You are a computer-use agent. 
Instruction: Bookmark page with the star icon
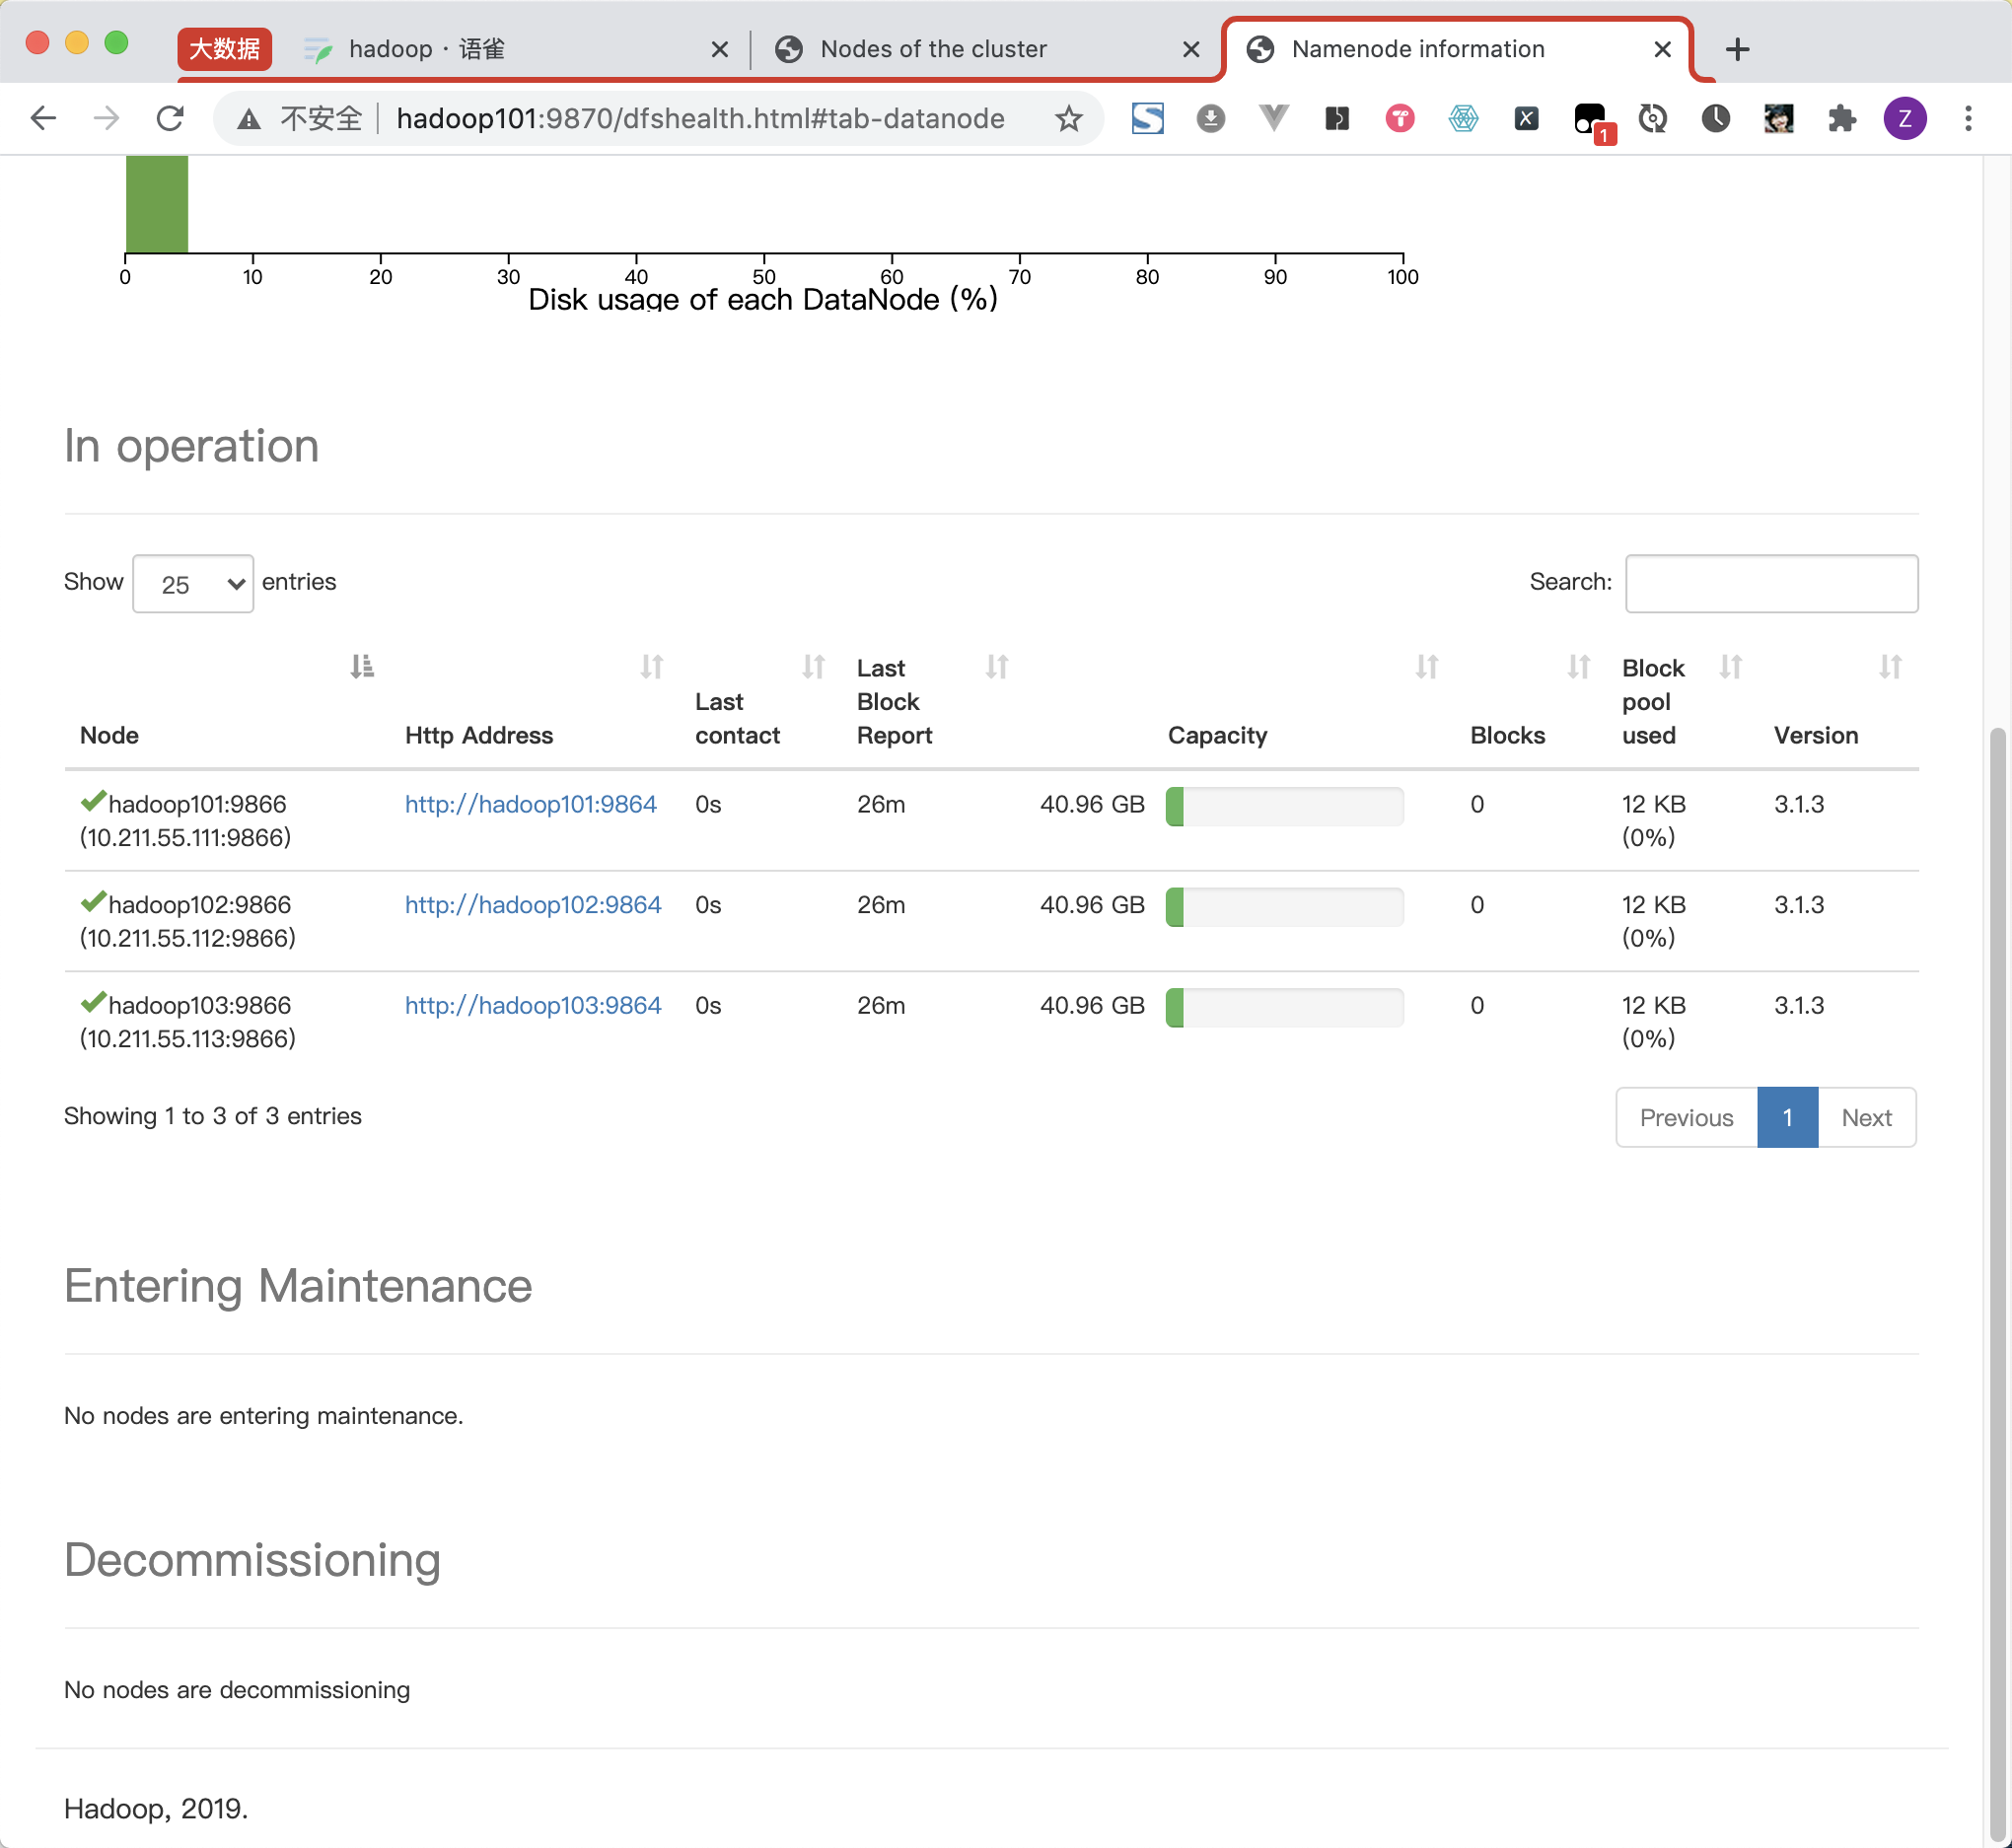(x=1069, y=118)
